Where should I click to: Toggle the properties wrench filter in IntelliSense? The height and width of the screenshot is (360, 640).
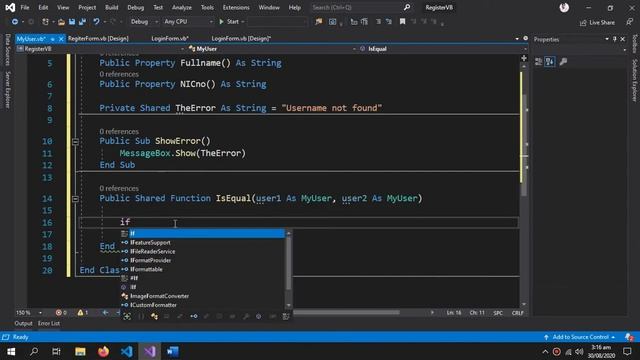coord(246,316)
